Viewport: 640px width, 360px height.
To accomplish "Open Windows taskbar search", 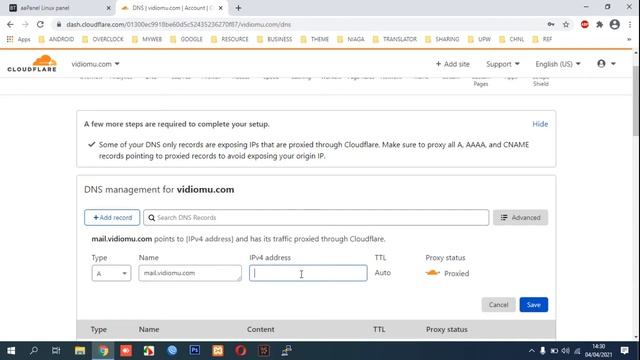I will [34, 351].
